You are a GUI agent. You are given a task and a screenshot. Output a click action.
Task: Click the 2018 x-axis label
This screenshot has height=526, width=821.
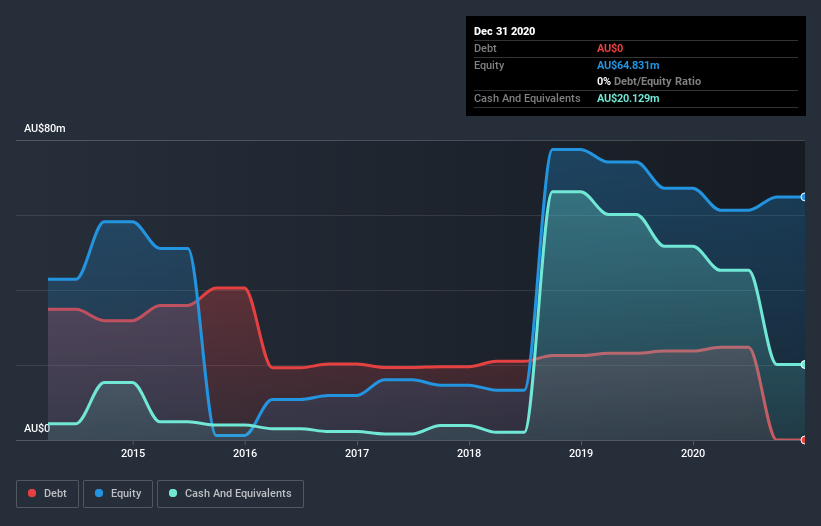[469, 453]
